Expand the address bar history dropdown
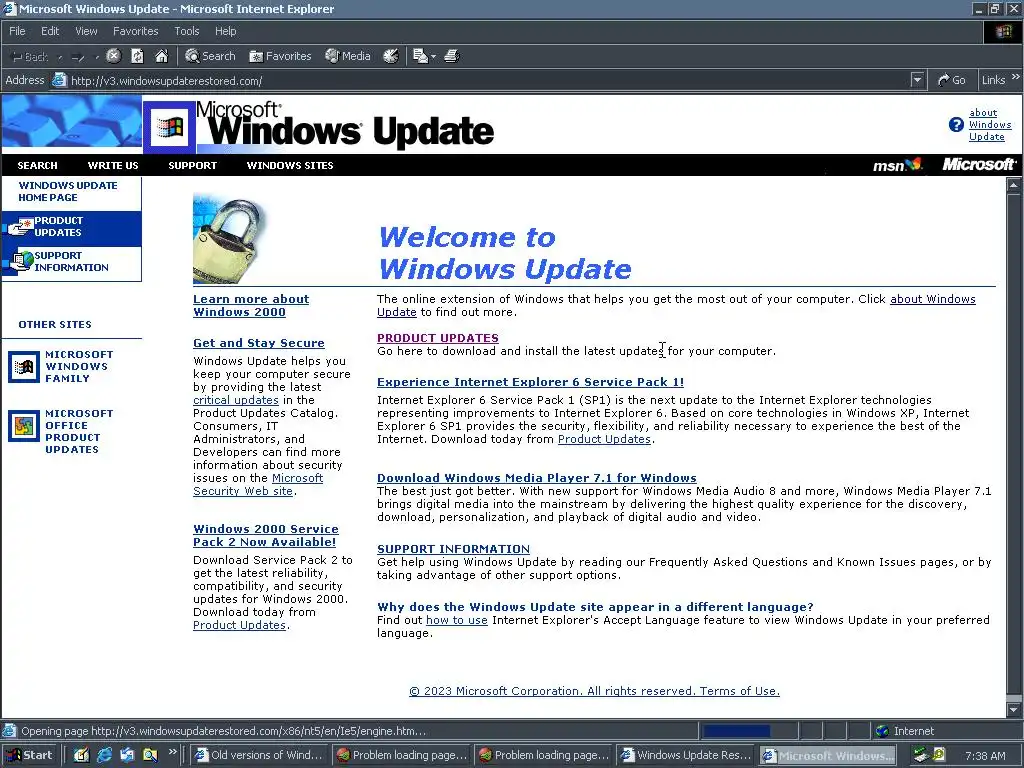The image size is (1024, 768). (x=917, y=80)
